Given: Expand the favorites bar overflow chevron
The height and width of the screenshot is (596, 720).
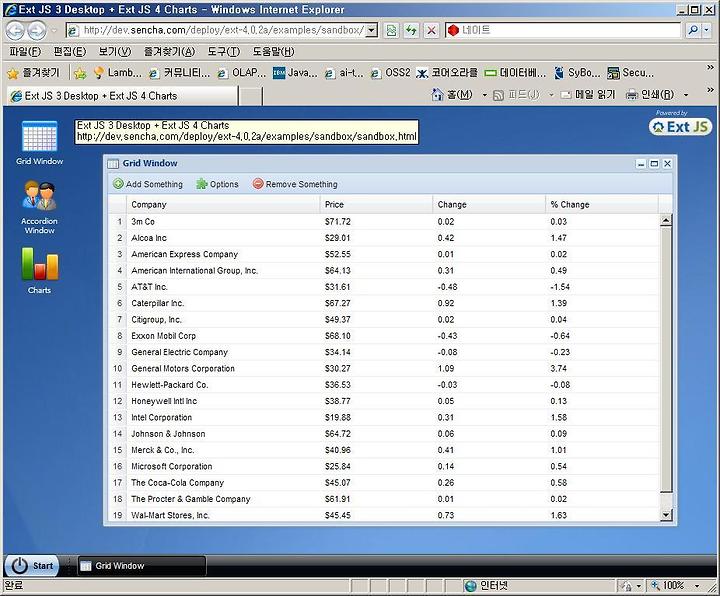Looking at the screenshot, I should [710, 68].
